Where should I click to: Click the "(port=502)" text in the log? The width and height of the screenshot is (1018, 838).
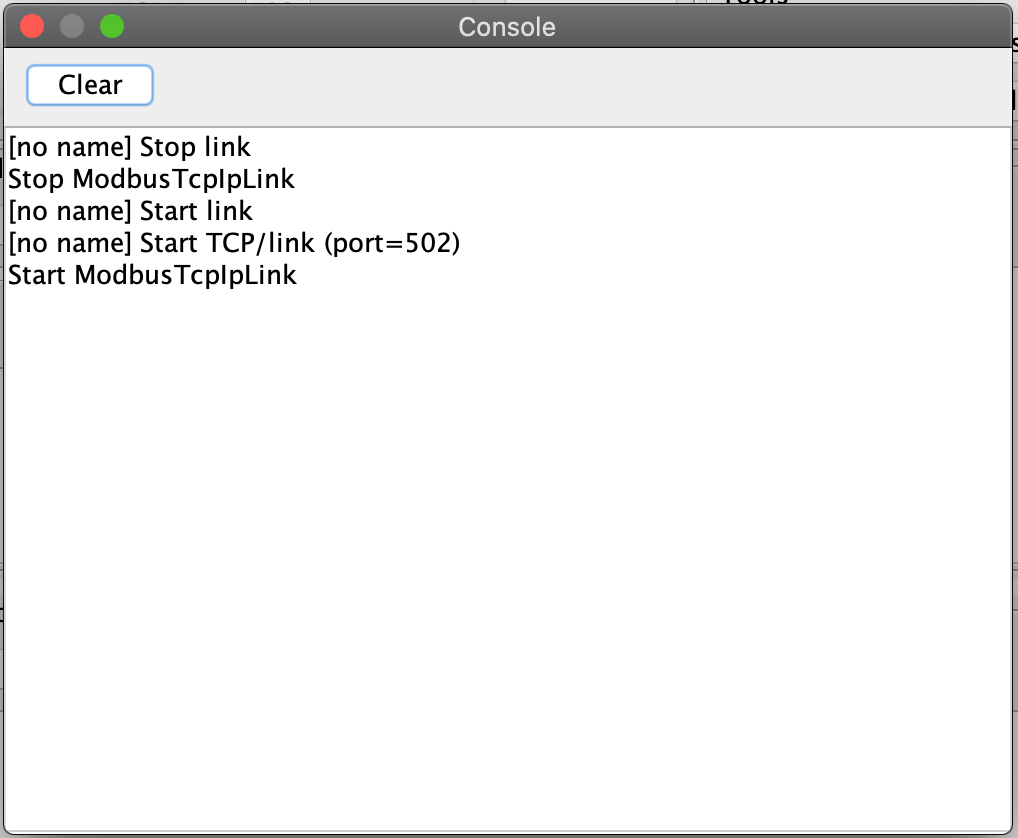click(x=392, y=243)
